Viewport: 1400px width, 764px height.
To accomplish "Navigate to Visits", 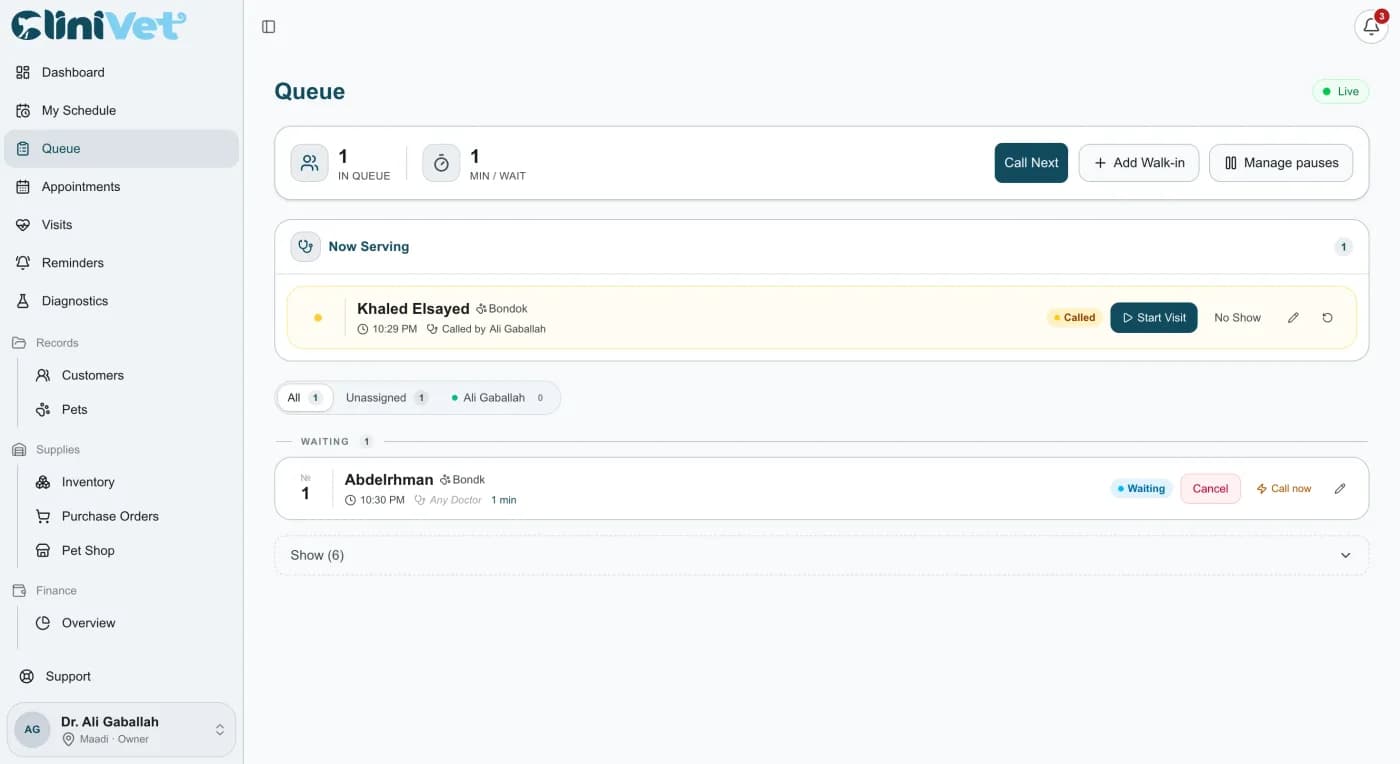I will click(121, 225).
